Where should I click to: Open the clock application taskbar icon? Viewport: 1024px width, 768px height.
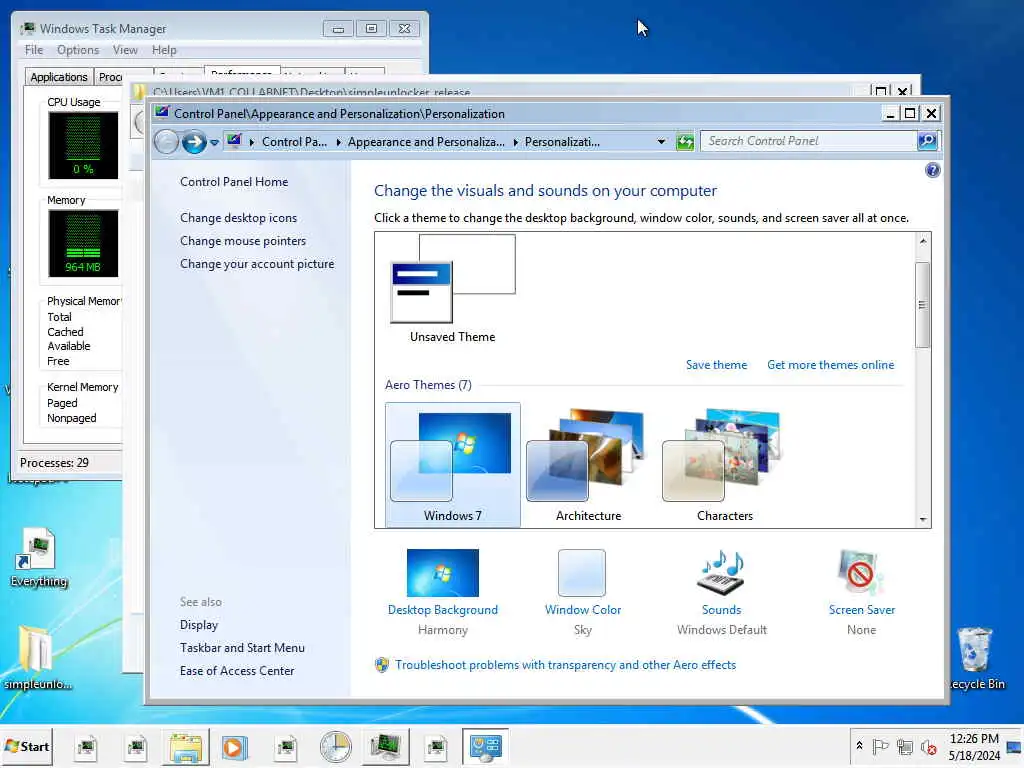(336, 747)
